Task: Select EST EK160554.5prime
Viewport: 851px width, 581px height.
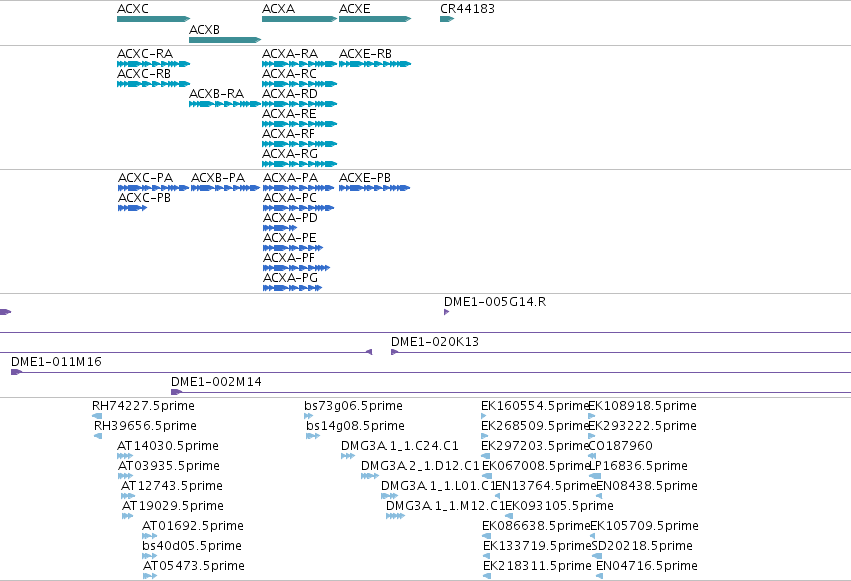Action: click(484, 416)
